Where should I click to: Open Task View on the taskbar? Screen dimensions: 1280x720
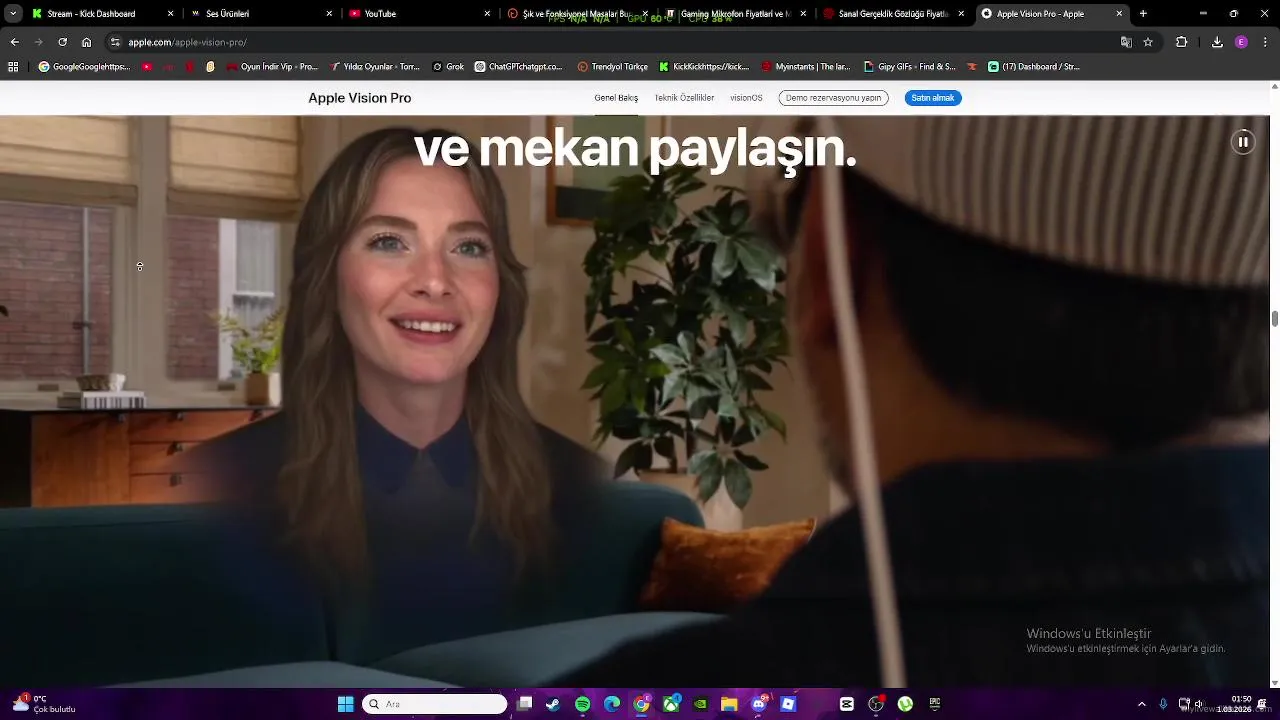coord(524,704)
